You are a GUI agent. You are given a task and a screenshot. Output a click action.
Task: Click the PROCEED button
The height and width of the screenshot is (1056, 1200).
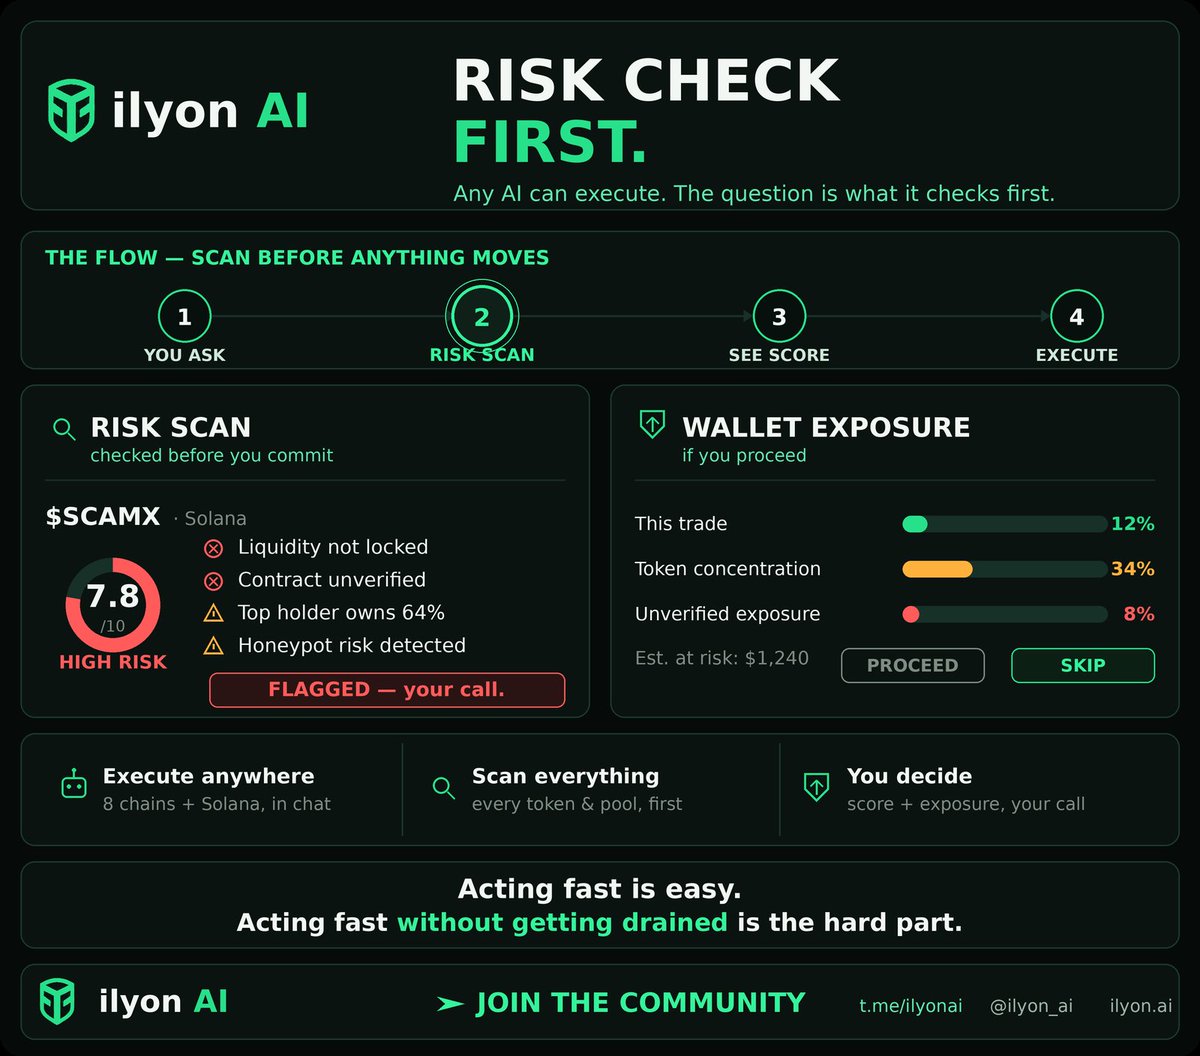pos(912,665)
